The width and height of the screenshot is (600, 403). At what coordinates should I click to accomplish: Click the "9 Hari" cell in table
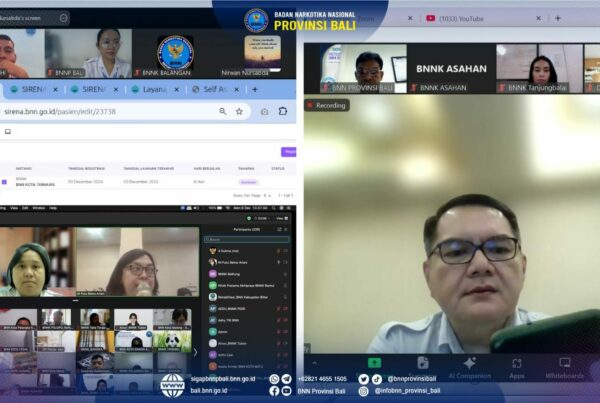[199, 182]
